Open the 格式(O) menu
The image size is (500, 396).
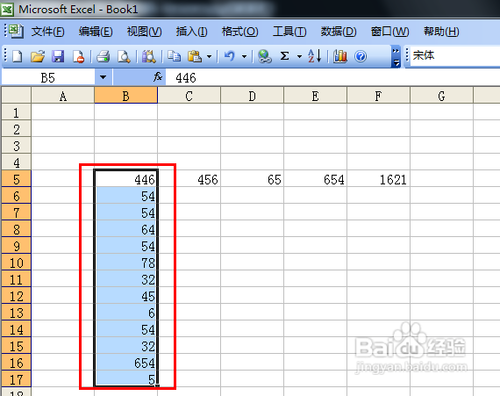(240, 32)
